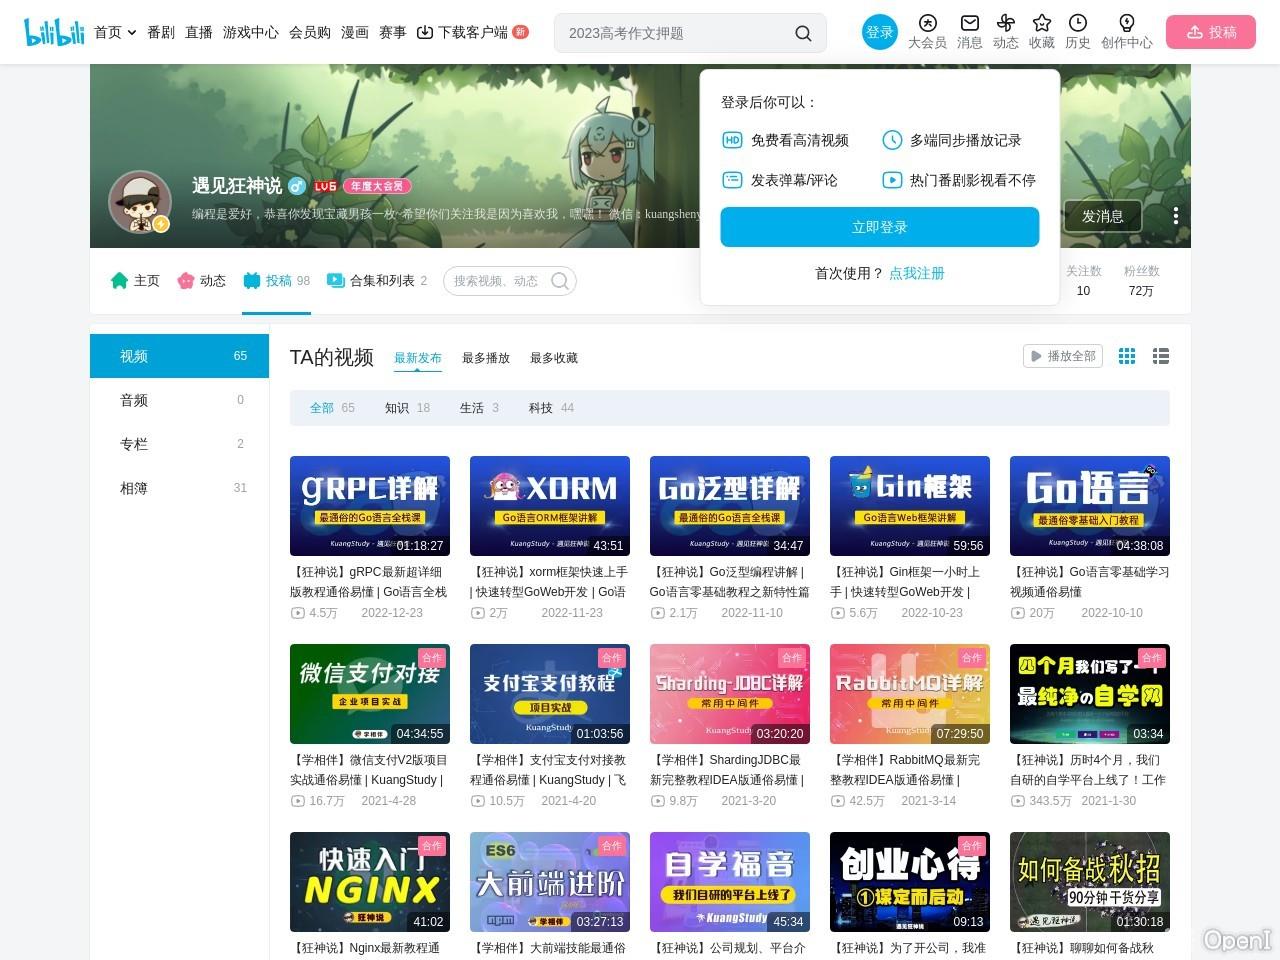The height and width of the screenshot is (960, 1280).
Task: Sort videos by 最多播放
Action: [486, 358]
